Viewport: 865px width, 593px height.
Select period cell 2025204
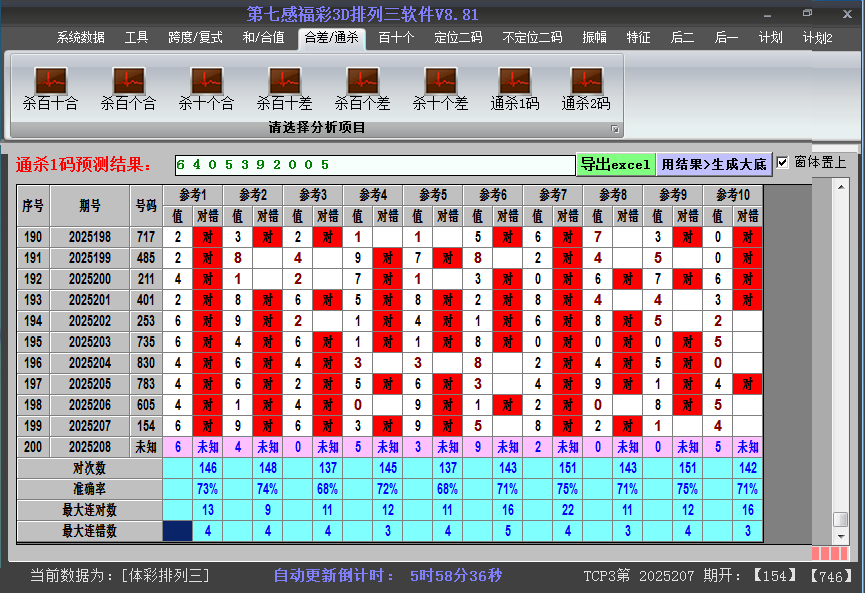[90, 363]
